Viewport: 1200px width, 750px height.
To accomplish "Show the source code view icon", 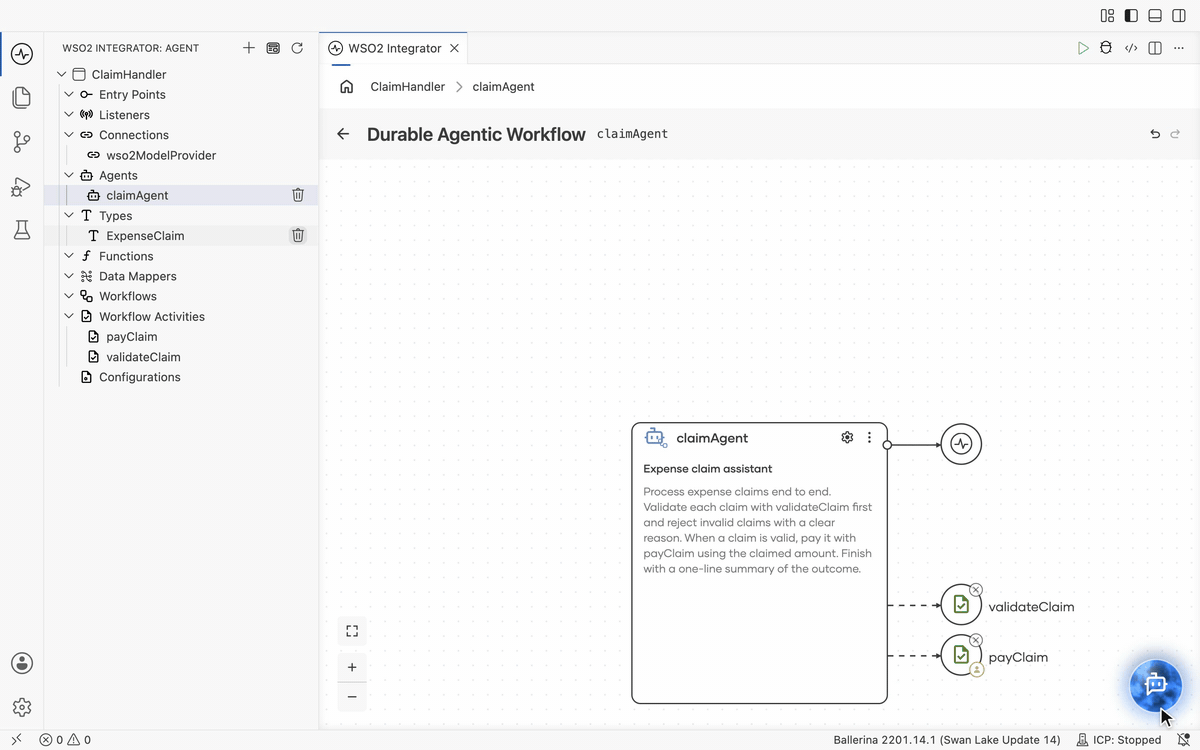I will pos(1131,48).
